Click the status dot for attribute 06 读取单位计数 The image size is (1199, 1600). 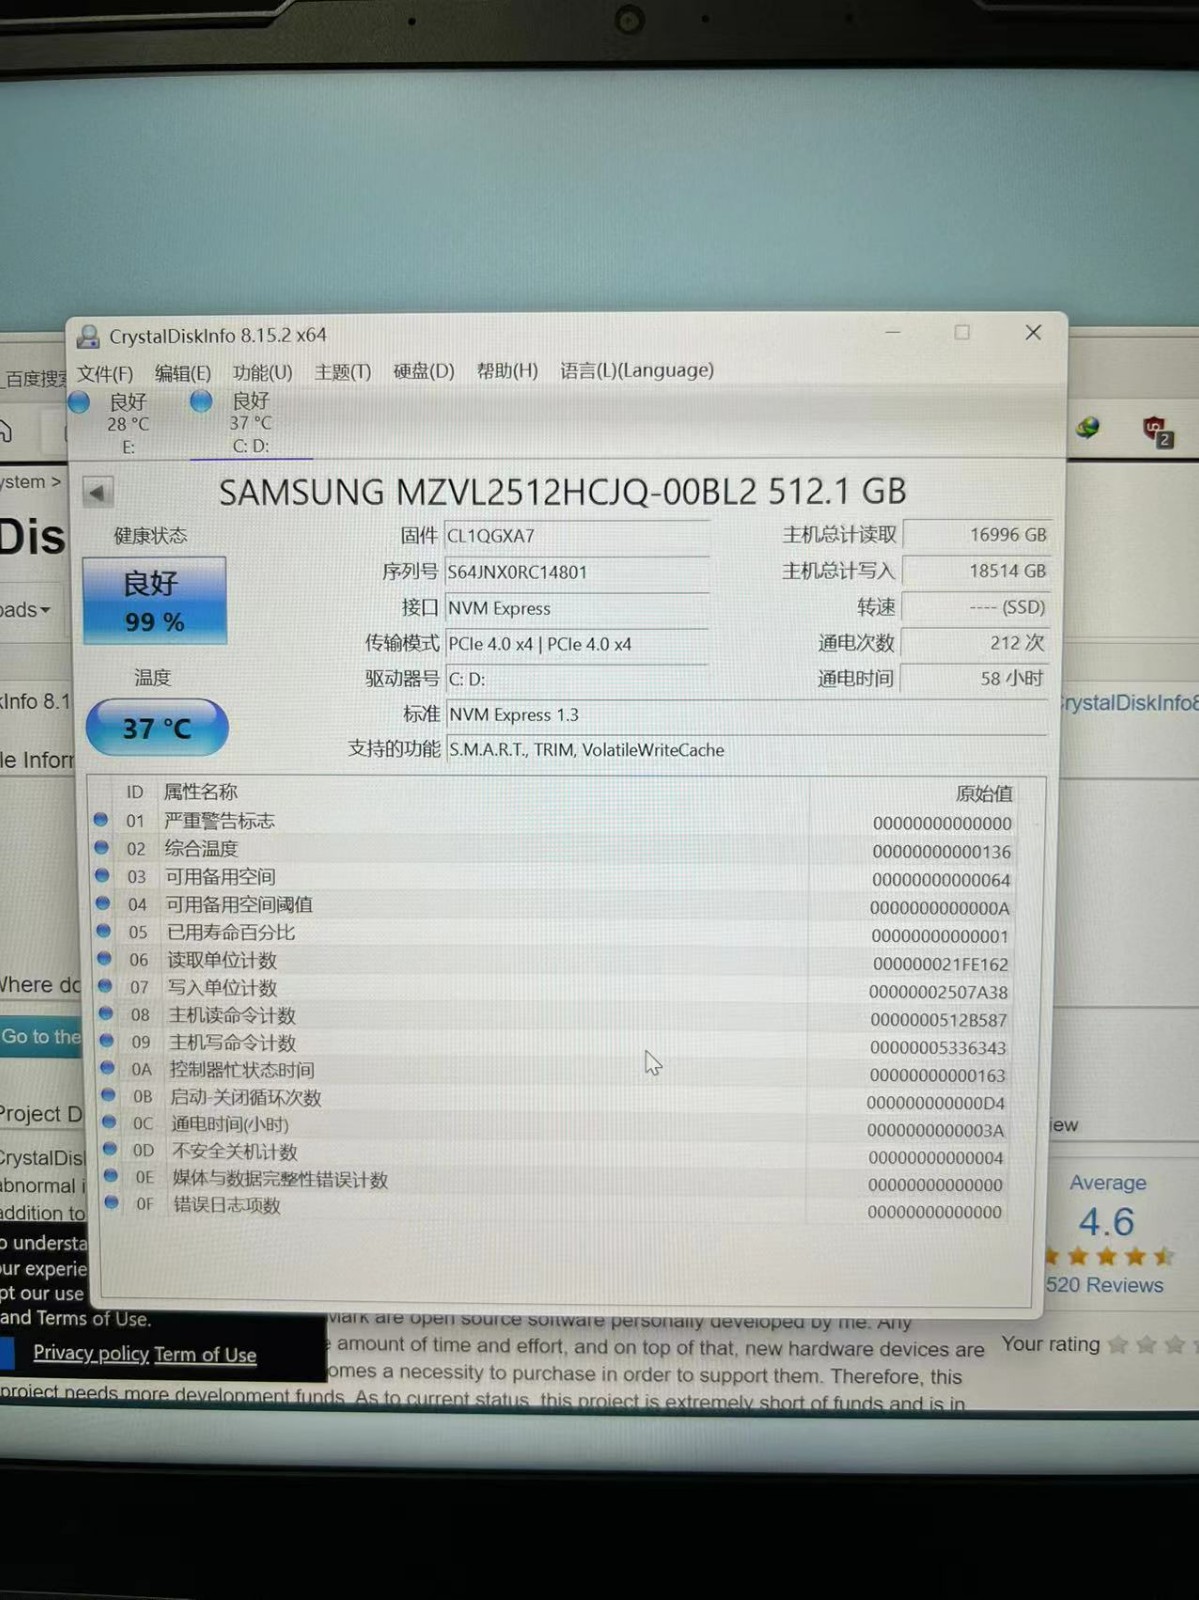coord(104,958)
